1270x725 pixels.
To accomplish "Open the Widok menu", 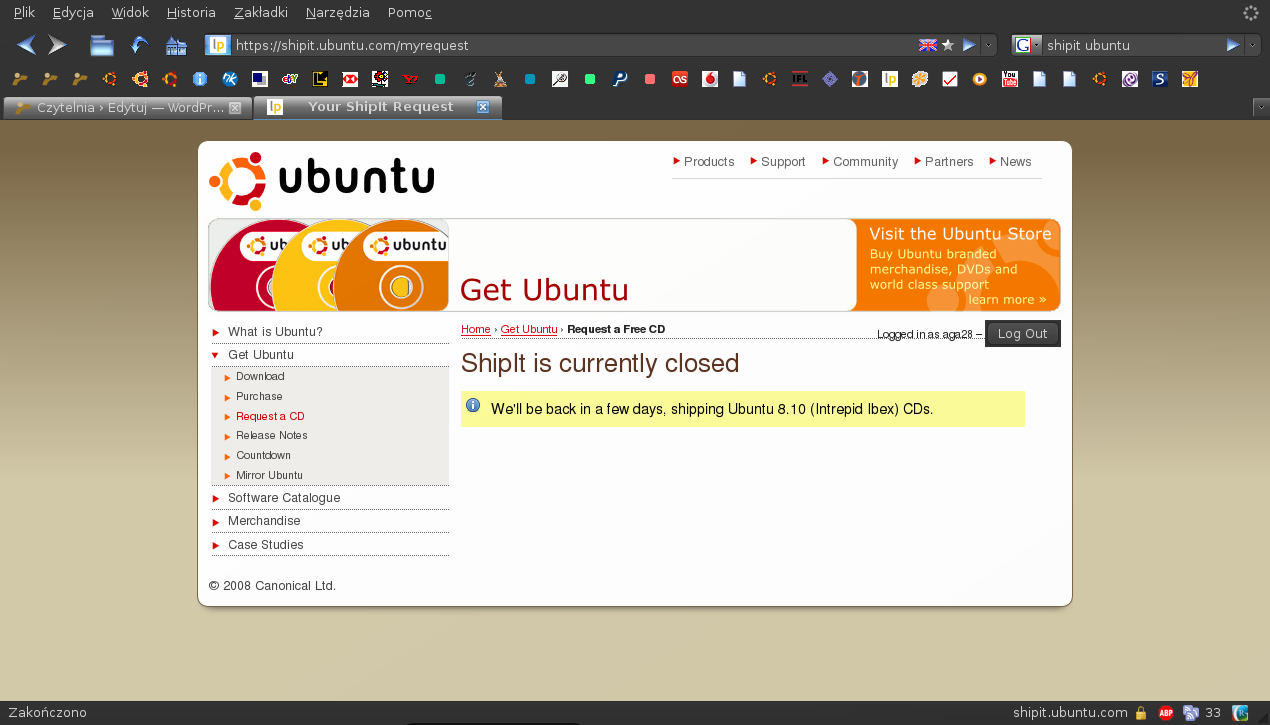I will 130,13.
